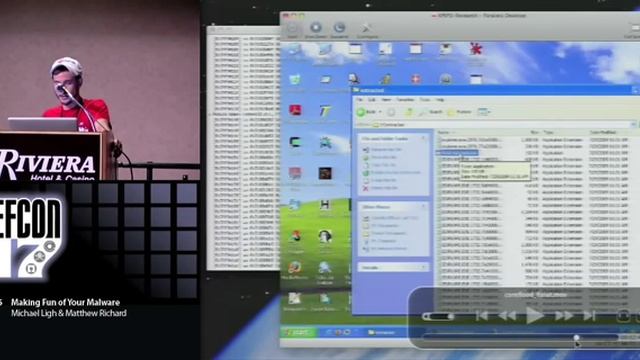Viewport: 640px width, 360px height.
Task: Click the green Back button in Explorer
Action: (x=367, y=111)
